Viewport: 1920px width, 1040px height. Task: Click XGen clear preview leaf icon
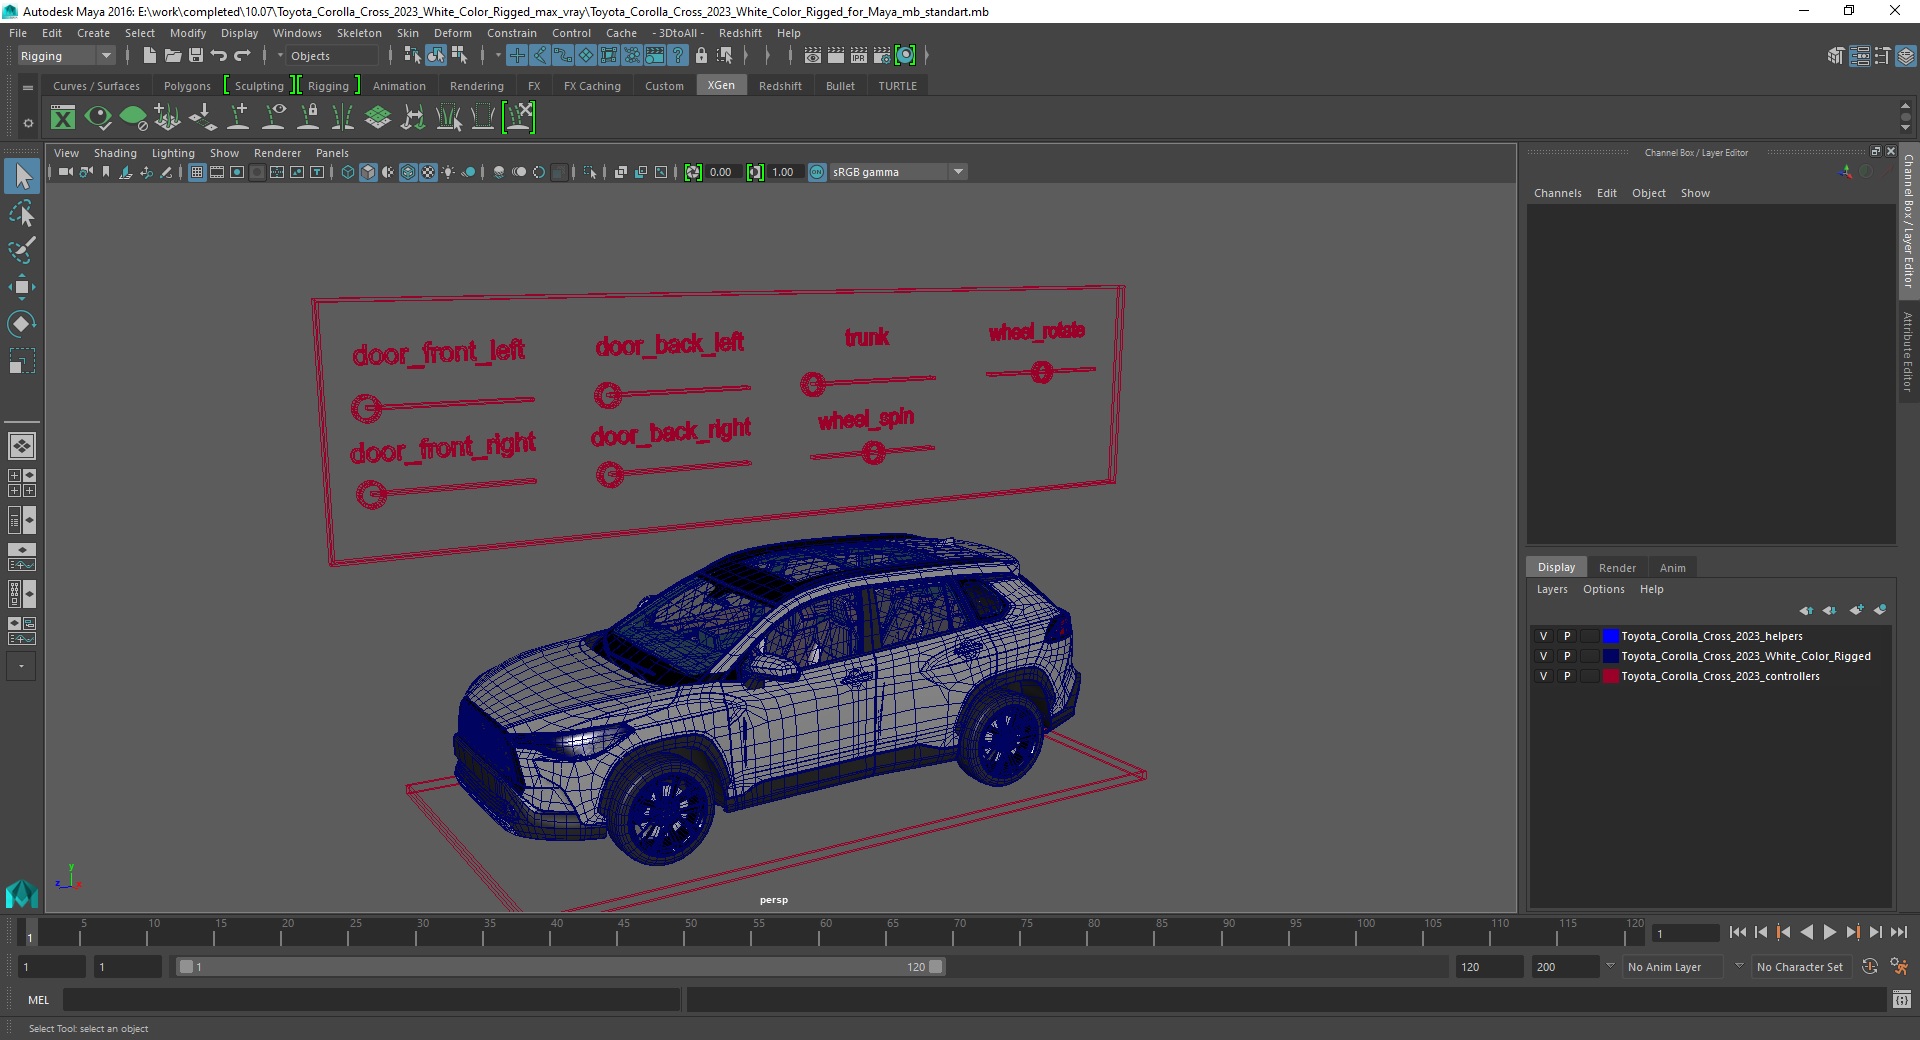click(133, 118)
